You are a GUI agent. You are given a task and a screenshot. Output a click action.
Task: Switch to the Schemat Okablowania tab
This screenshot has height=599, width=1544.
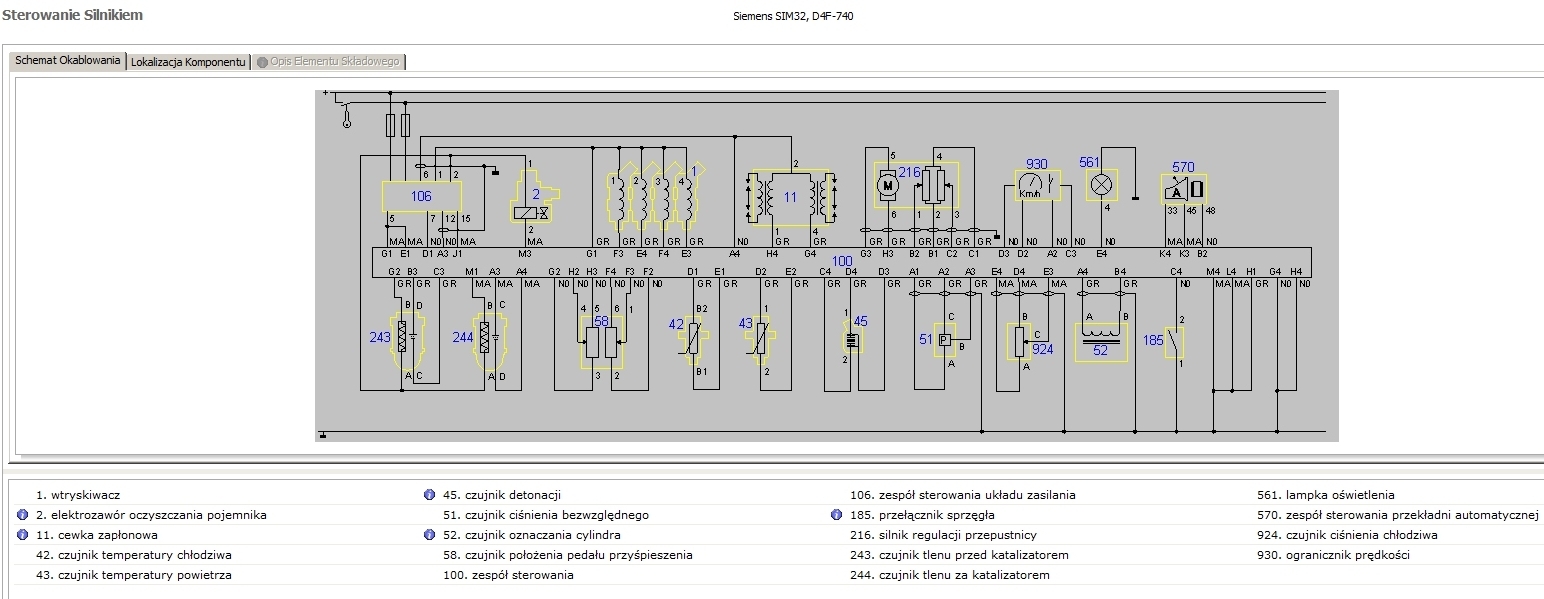pos(68,60)
